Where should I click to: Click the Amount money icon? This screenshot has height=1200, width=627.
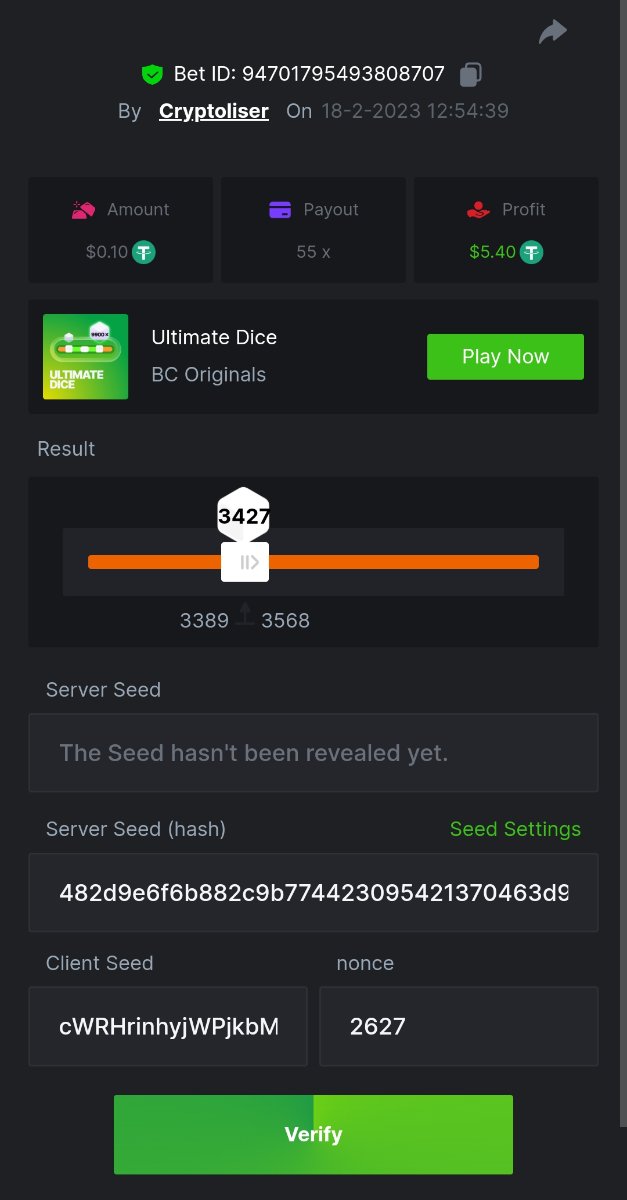[x=84, y=210]
